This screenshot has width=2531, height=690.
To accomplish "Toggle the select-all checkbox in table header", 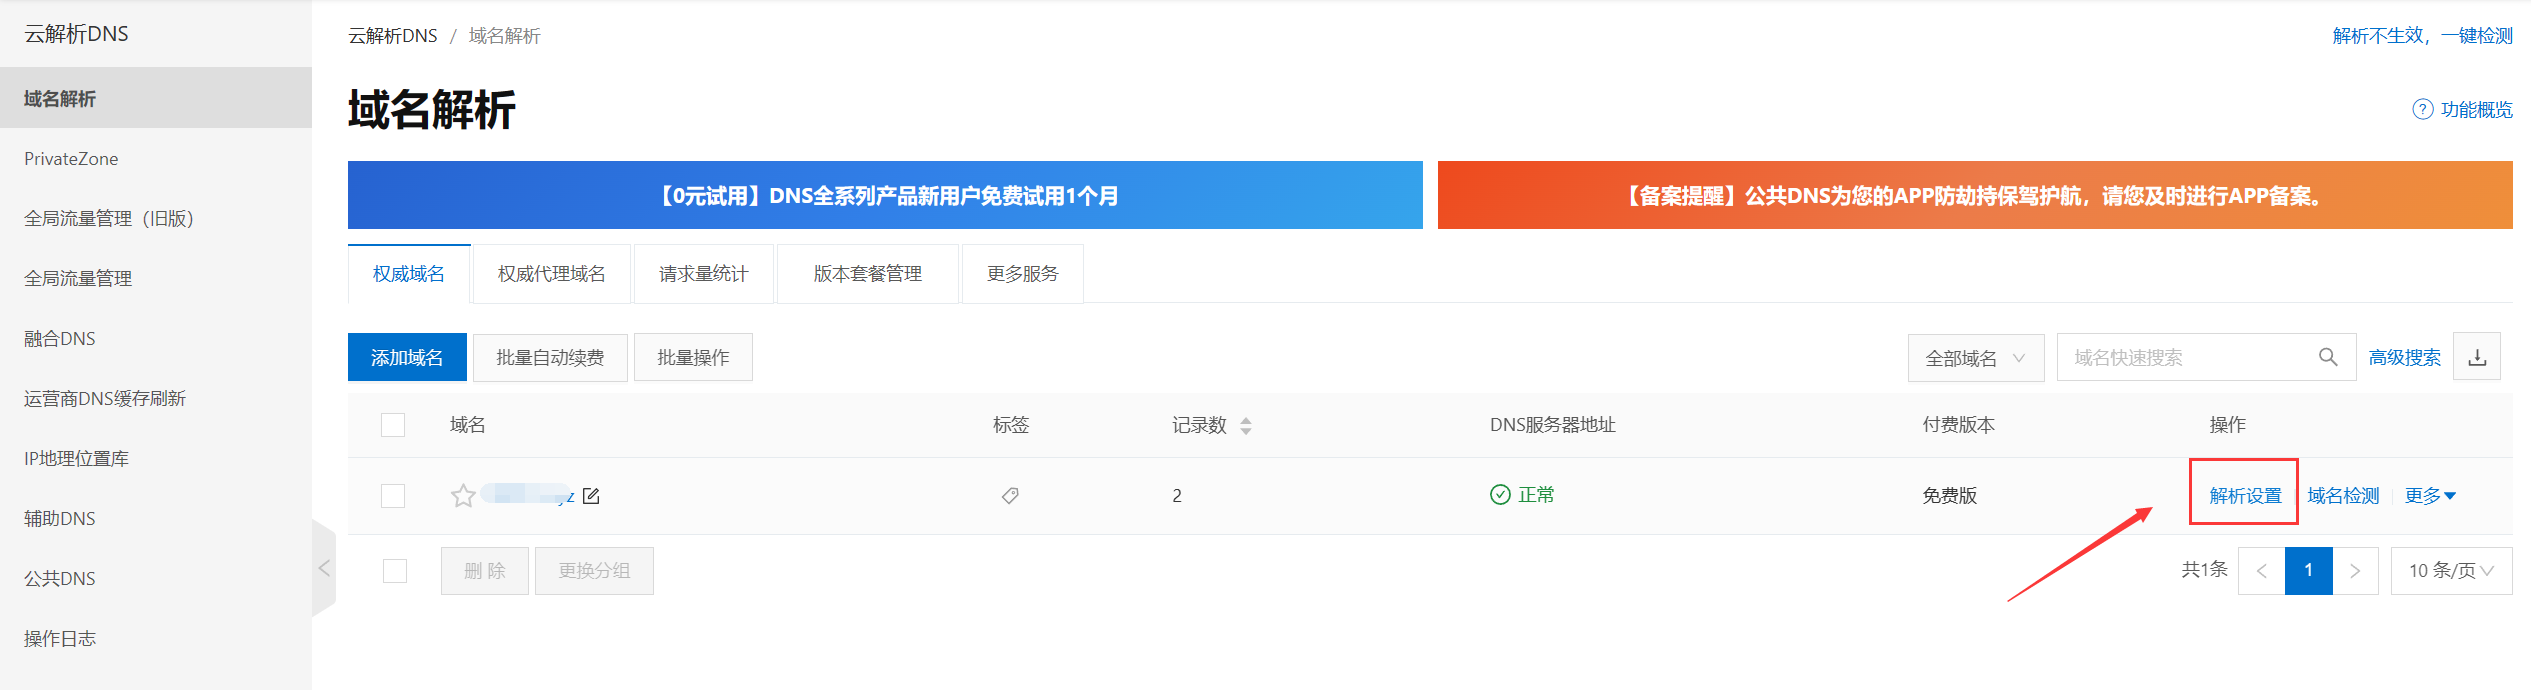I will click(x=393, y=425).
